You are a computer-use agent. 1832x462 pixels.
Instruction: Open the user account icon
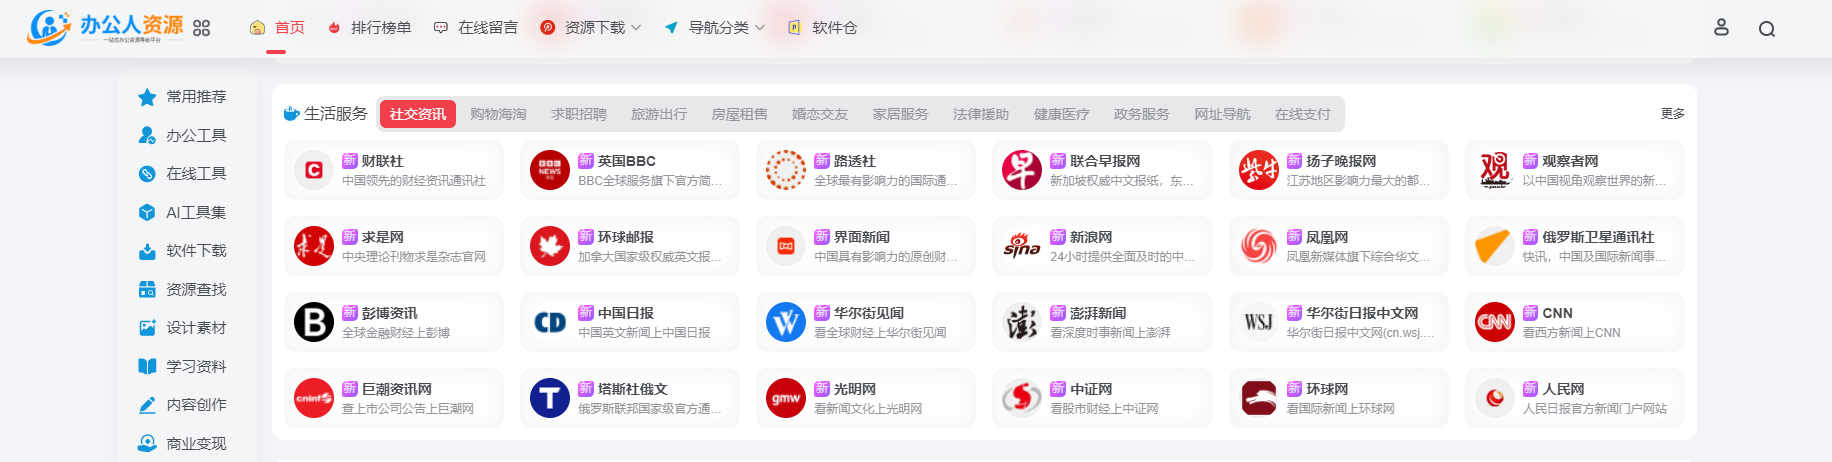[1721, 27]
